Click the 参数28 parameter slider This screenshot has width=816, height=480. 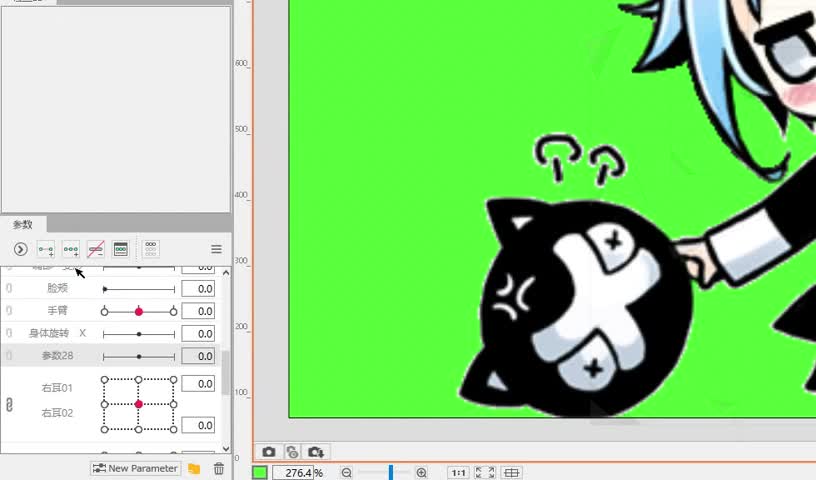pyautogui.click(x=139, y=357)
